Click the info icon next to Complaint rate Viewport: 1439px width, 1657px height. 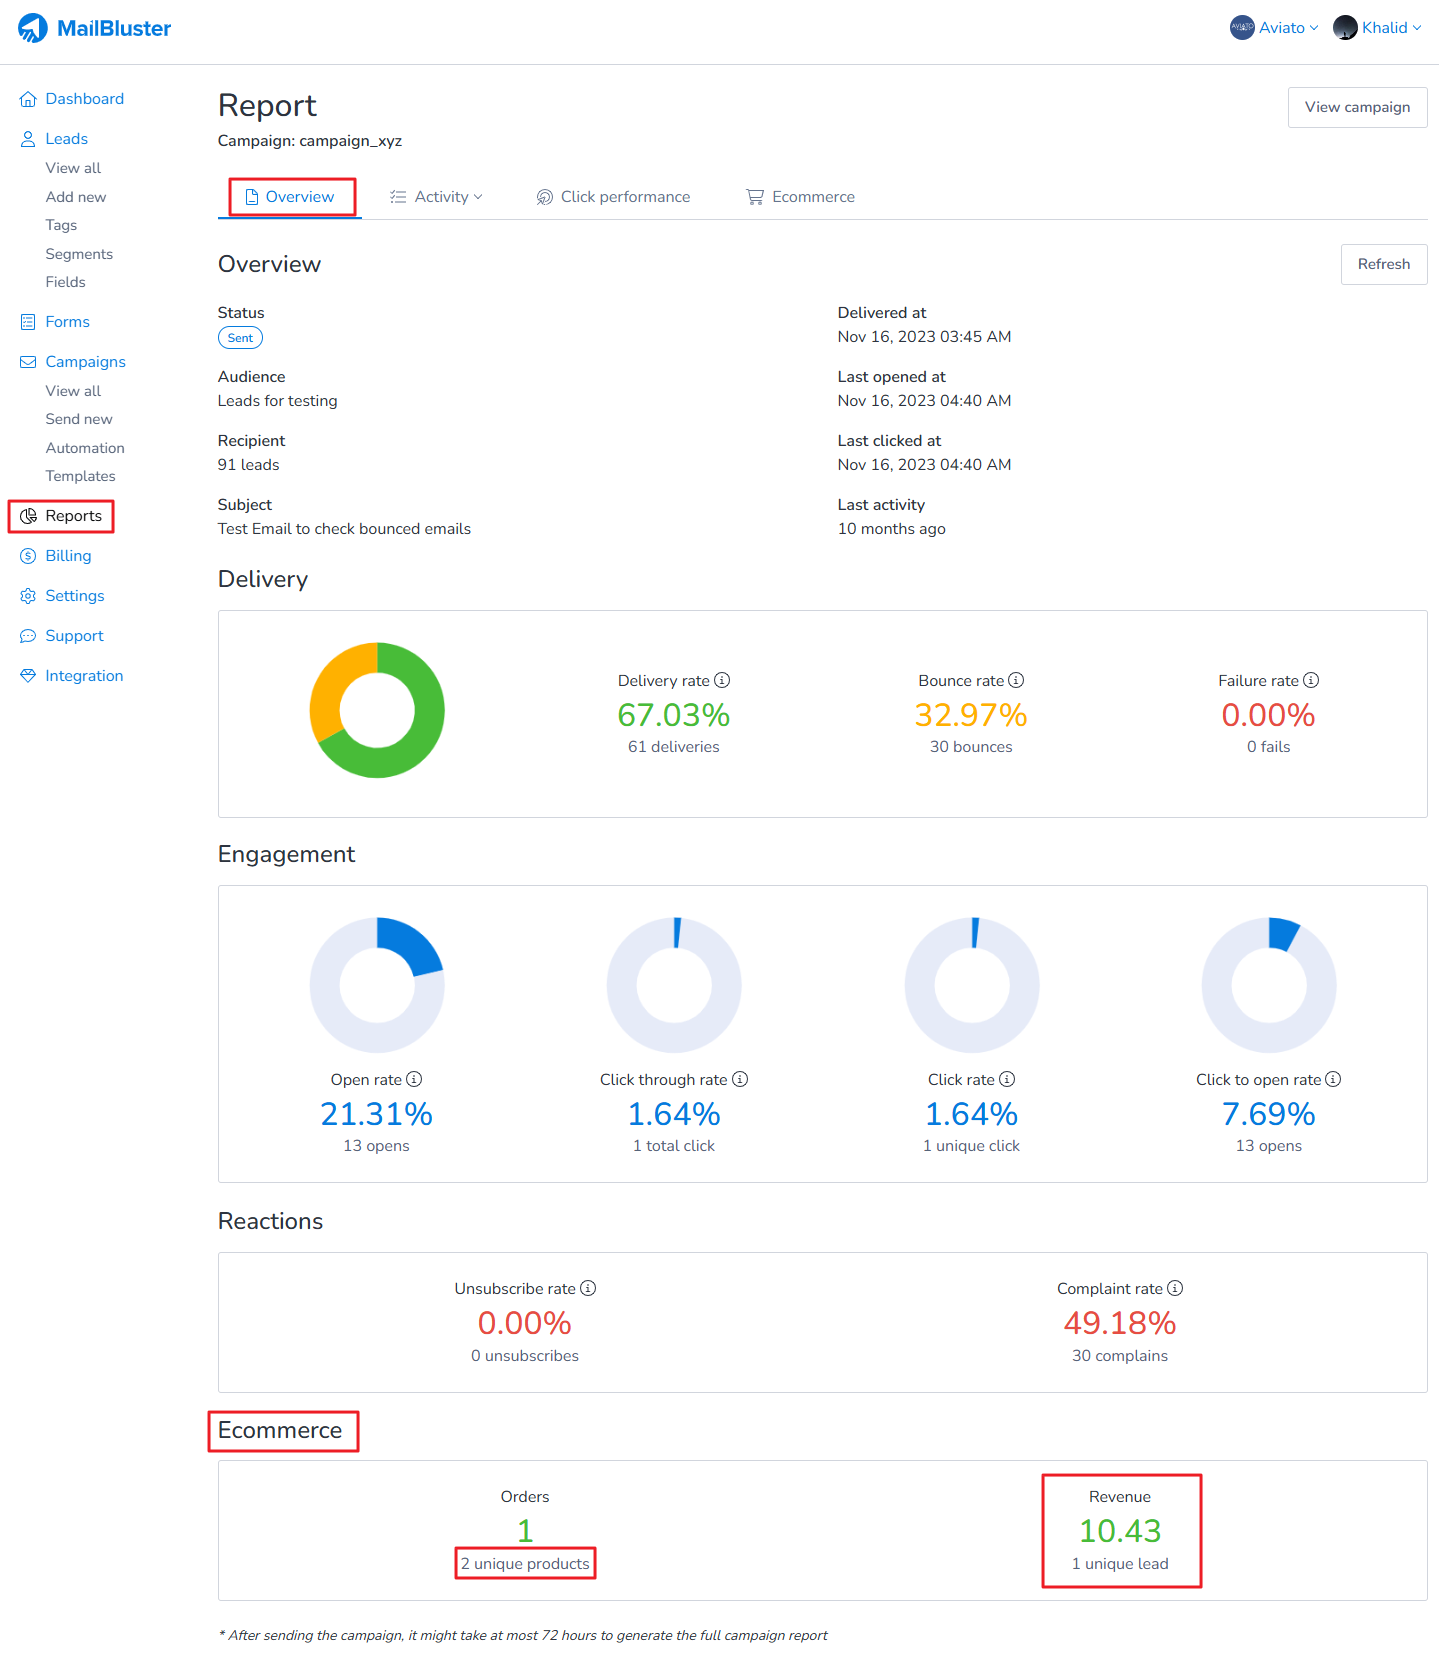1175,1288
